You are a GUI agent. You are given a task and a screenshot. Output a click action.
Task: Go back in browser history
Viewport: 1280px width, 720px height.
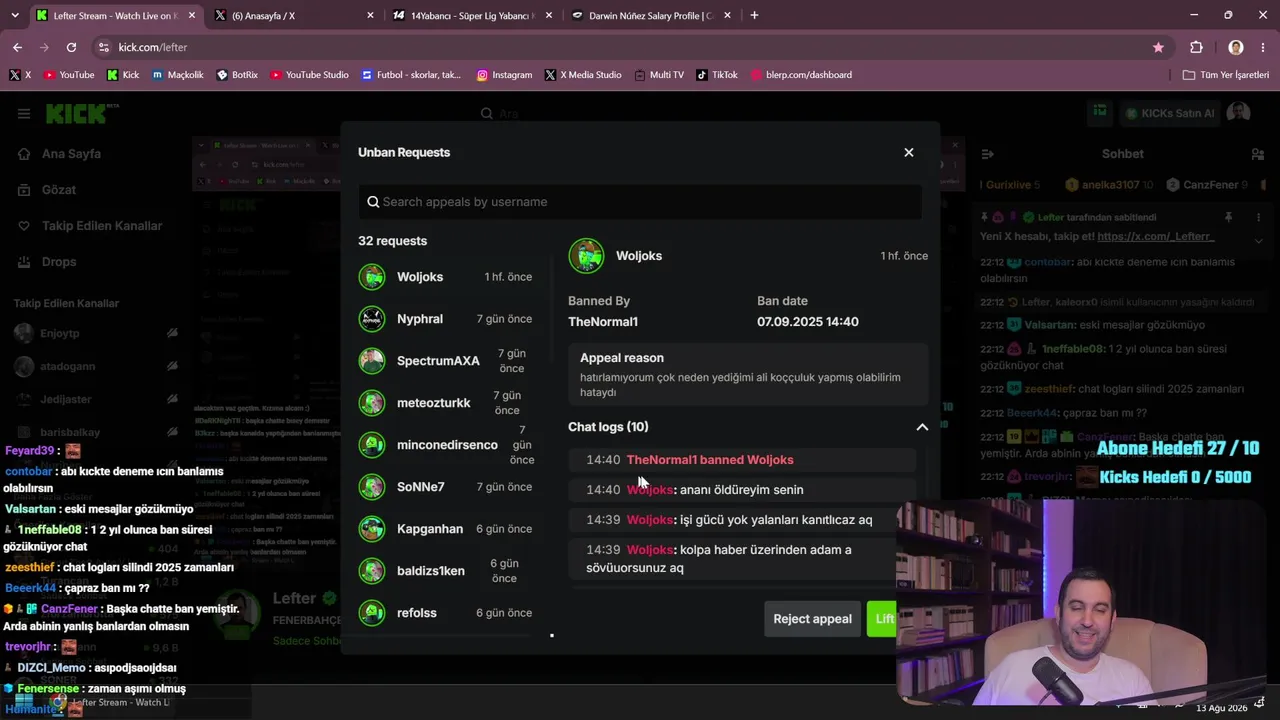coord(17,47)
